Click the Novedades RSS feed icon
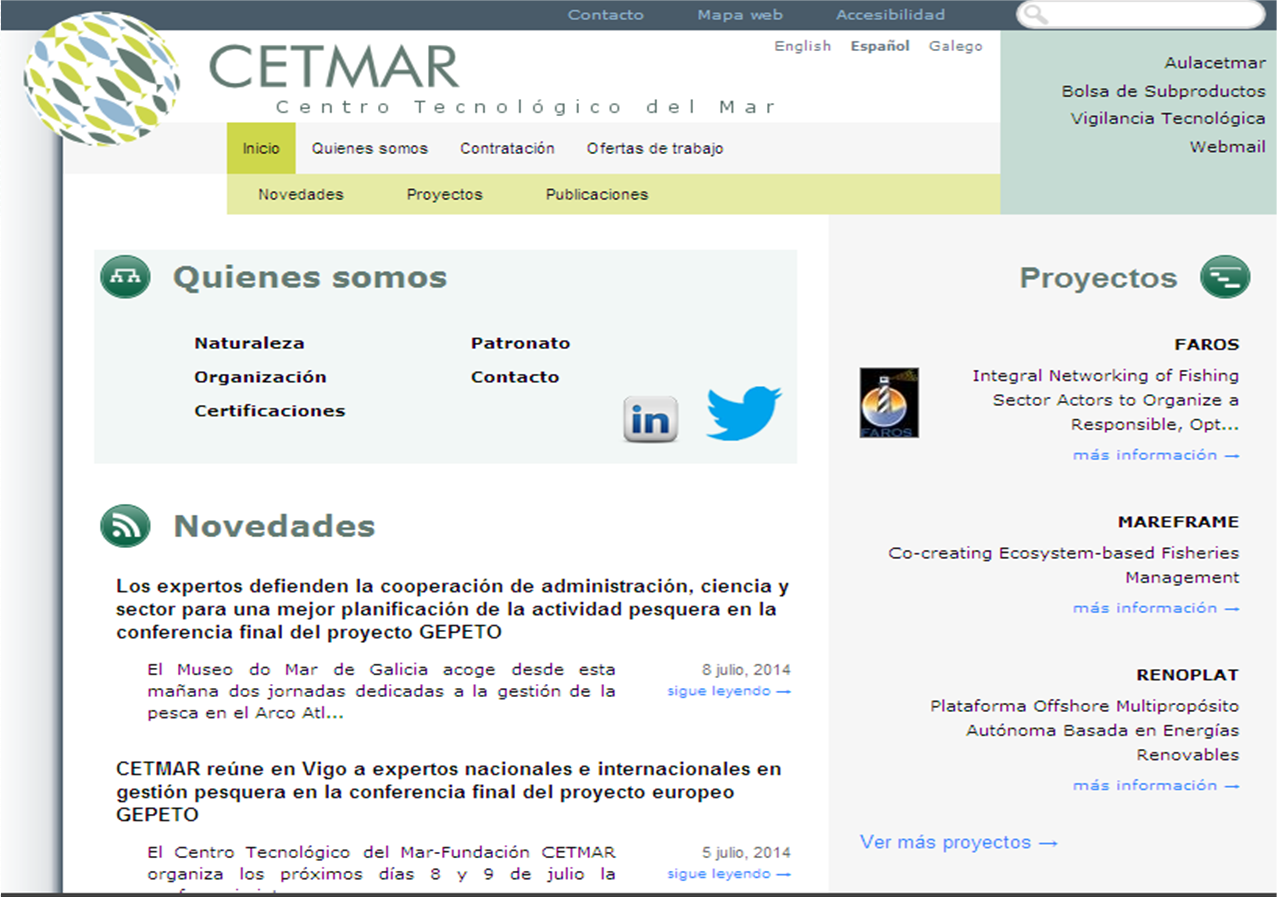The width and height of the screenshot is (1277, 897). tap(125, 526)
